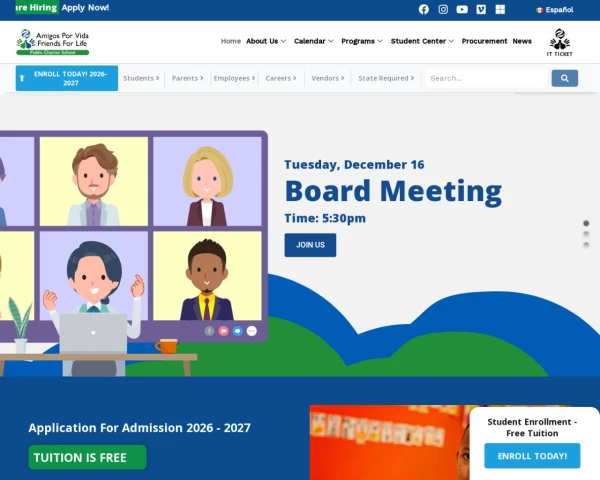Open the school's Facebook page icon
600x480 pixels.
(423, 9)
